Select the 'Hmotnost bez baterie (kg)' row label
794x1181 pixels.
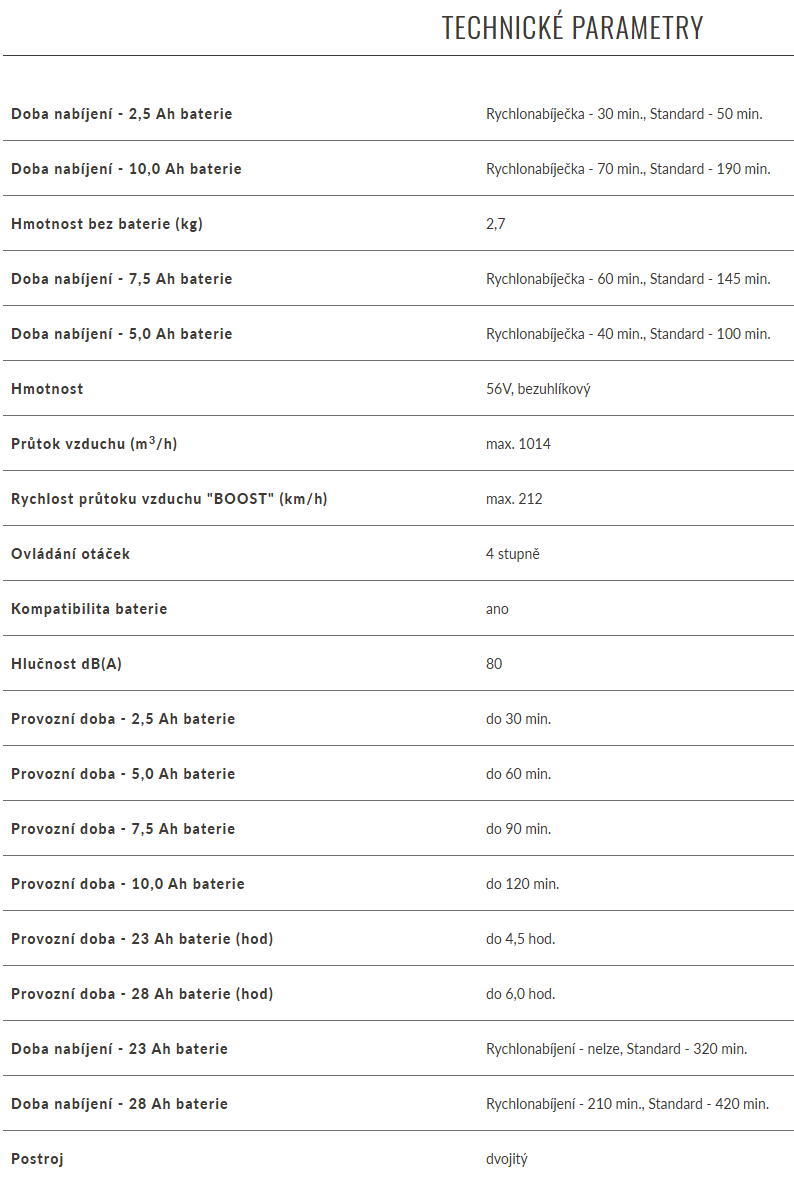(x=107, y=224)
